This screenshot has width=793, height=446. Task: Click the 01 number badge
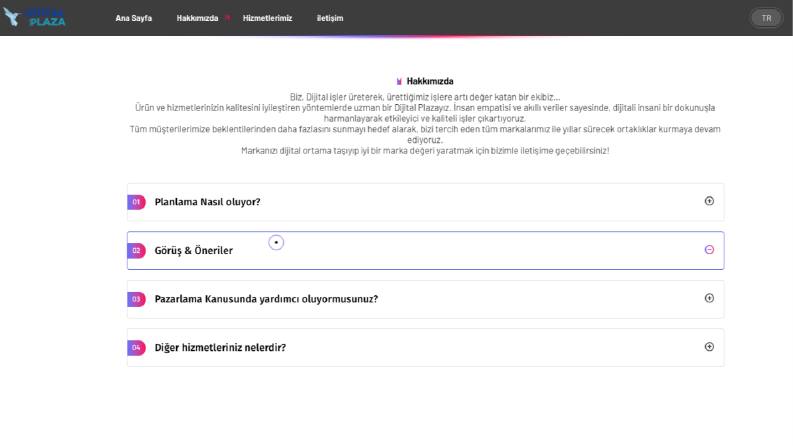coord(136,202)
